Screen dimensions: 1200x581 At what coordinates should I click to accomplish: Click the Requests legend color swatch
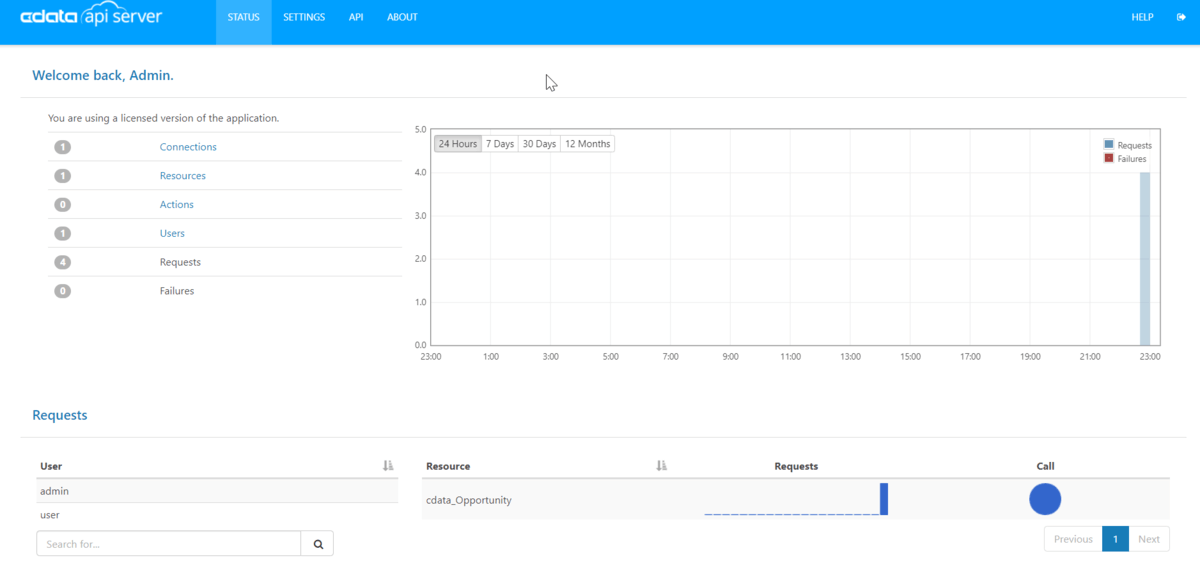click(1108, 145)
